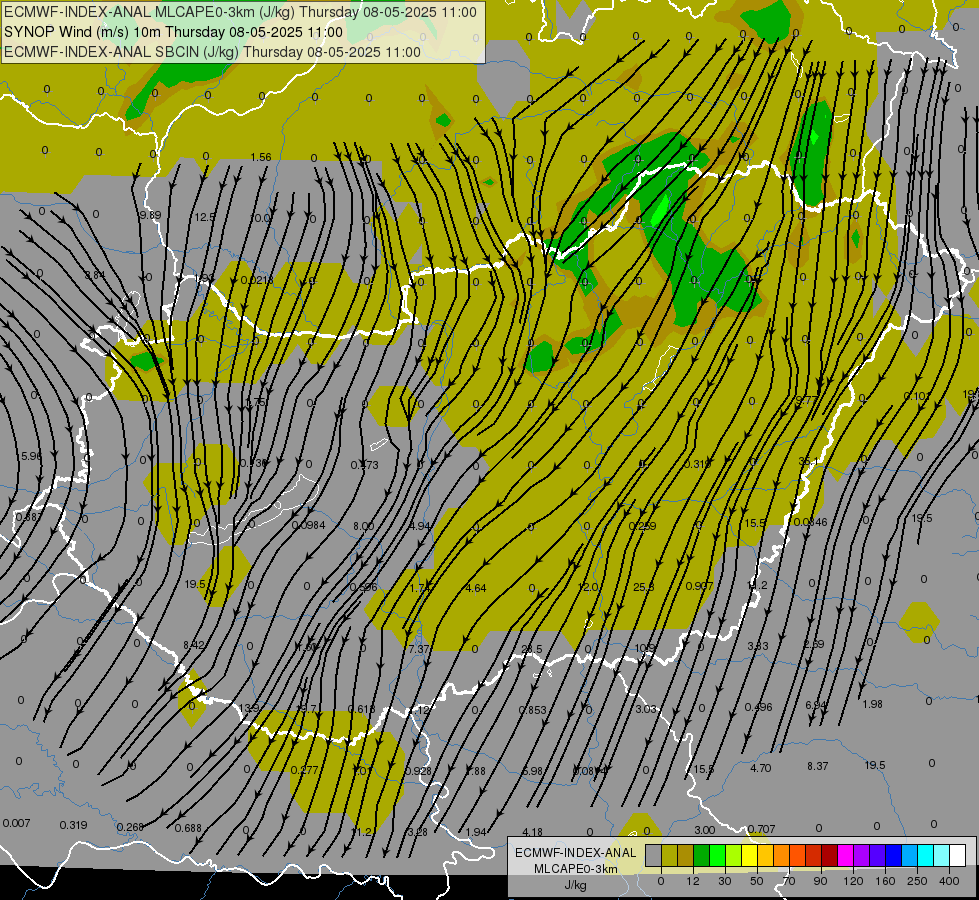The height and width of the screenshot is (900, 979).
Task: Click the map value 3.00
Action: tap(704, 831)
